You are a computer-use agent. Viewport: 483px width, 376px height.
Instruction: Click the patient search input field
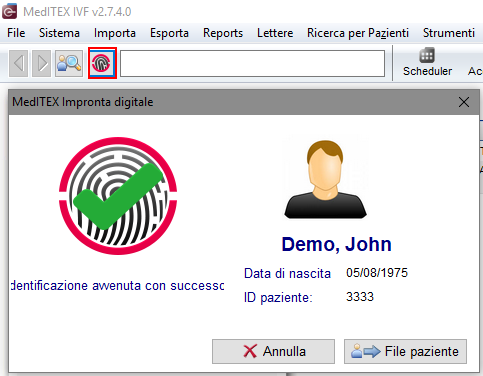252,63
